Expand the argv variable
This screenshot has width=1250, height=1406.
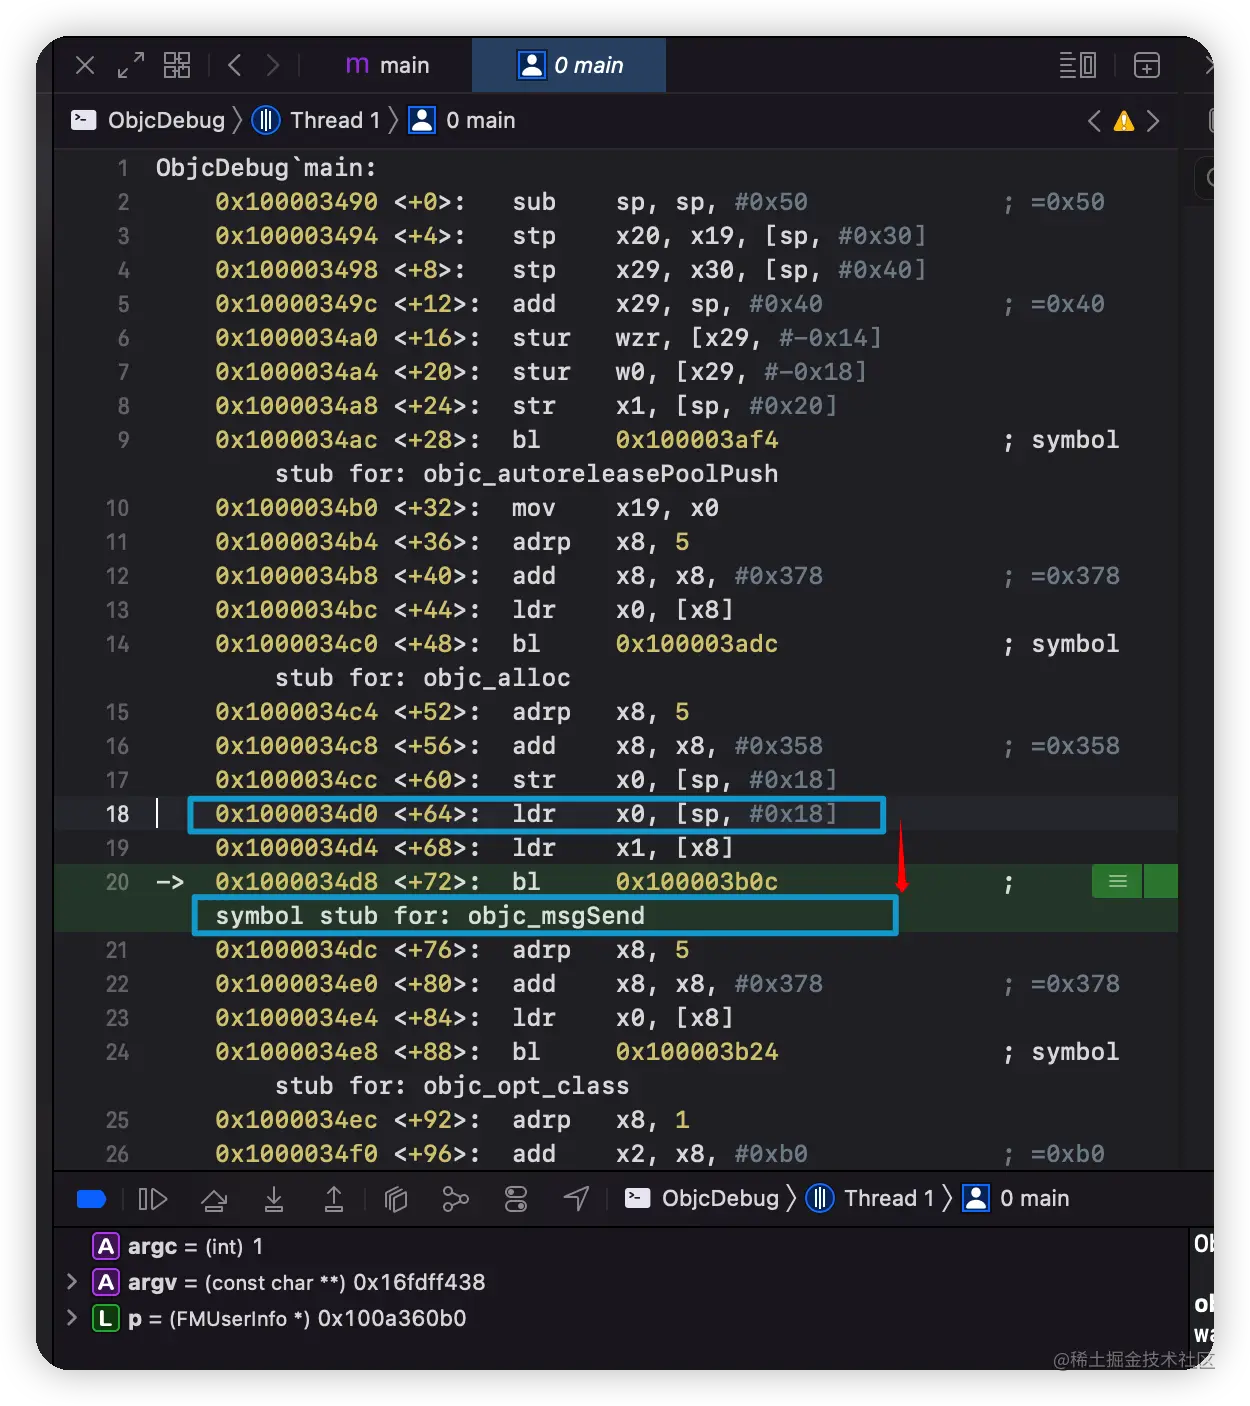(x=71, y=1282)
